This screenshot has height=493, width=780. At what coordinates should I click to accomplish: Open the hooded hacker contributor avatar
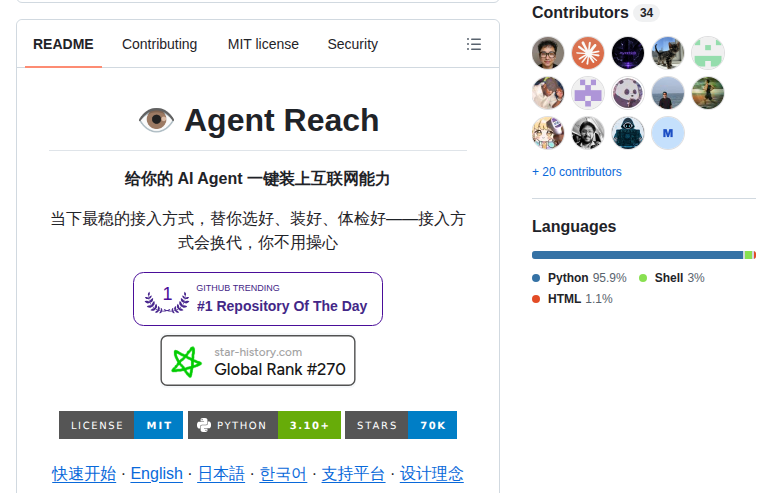628,133
